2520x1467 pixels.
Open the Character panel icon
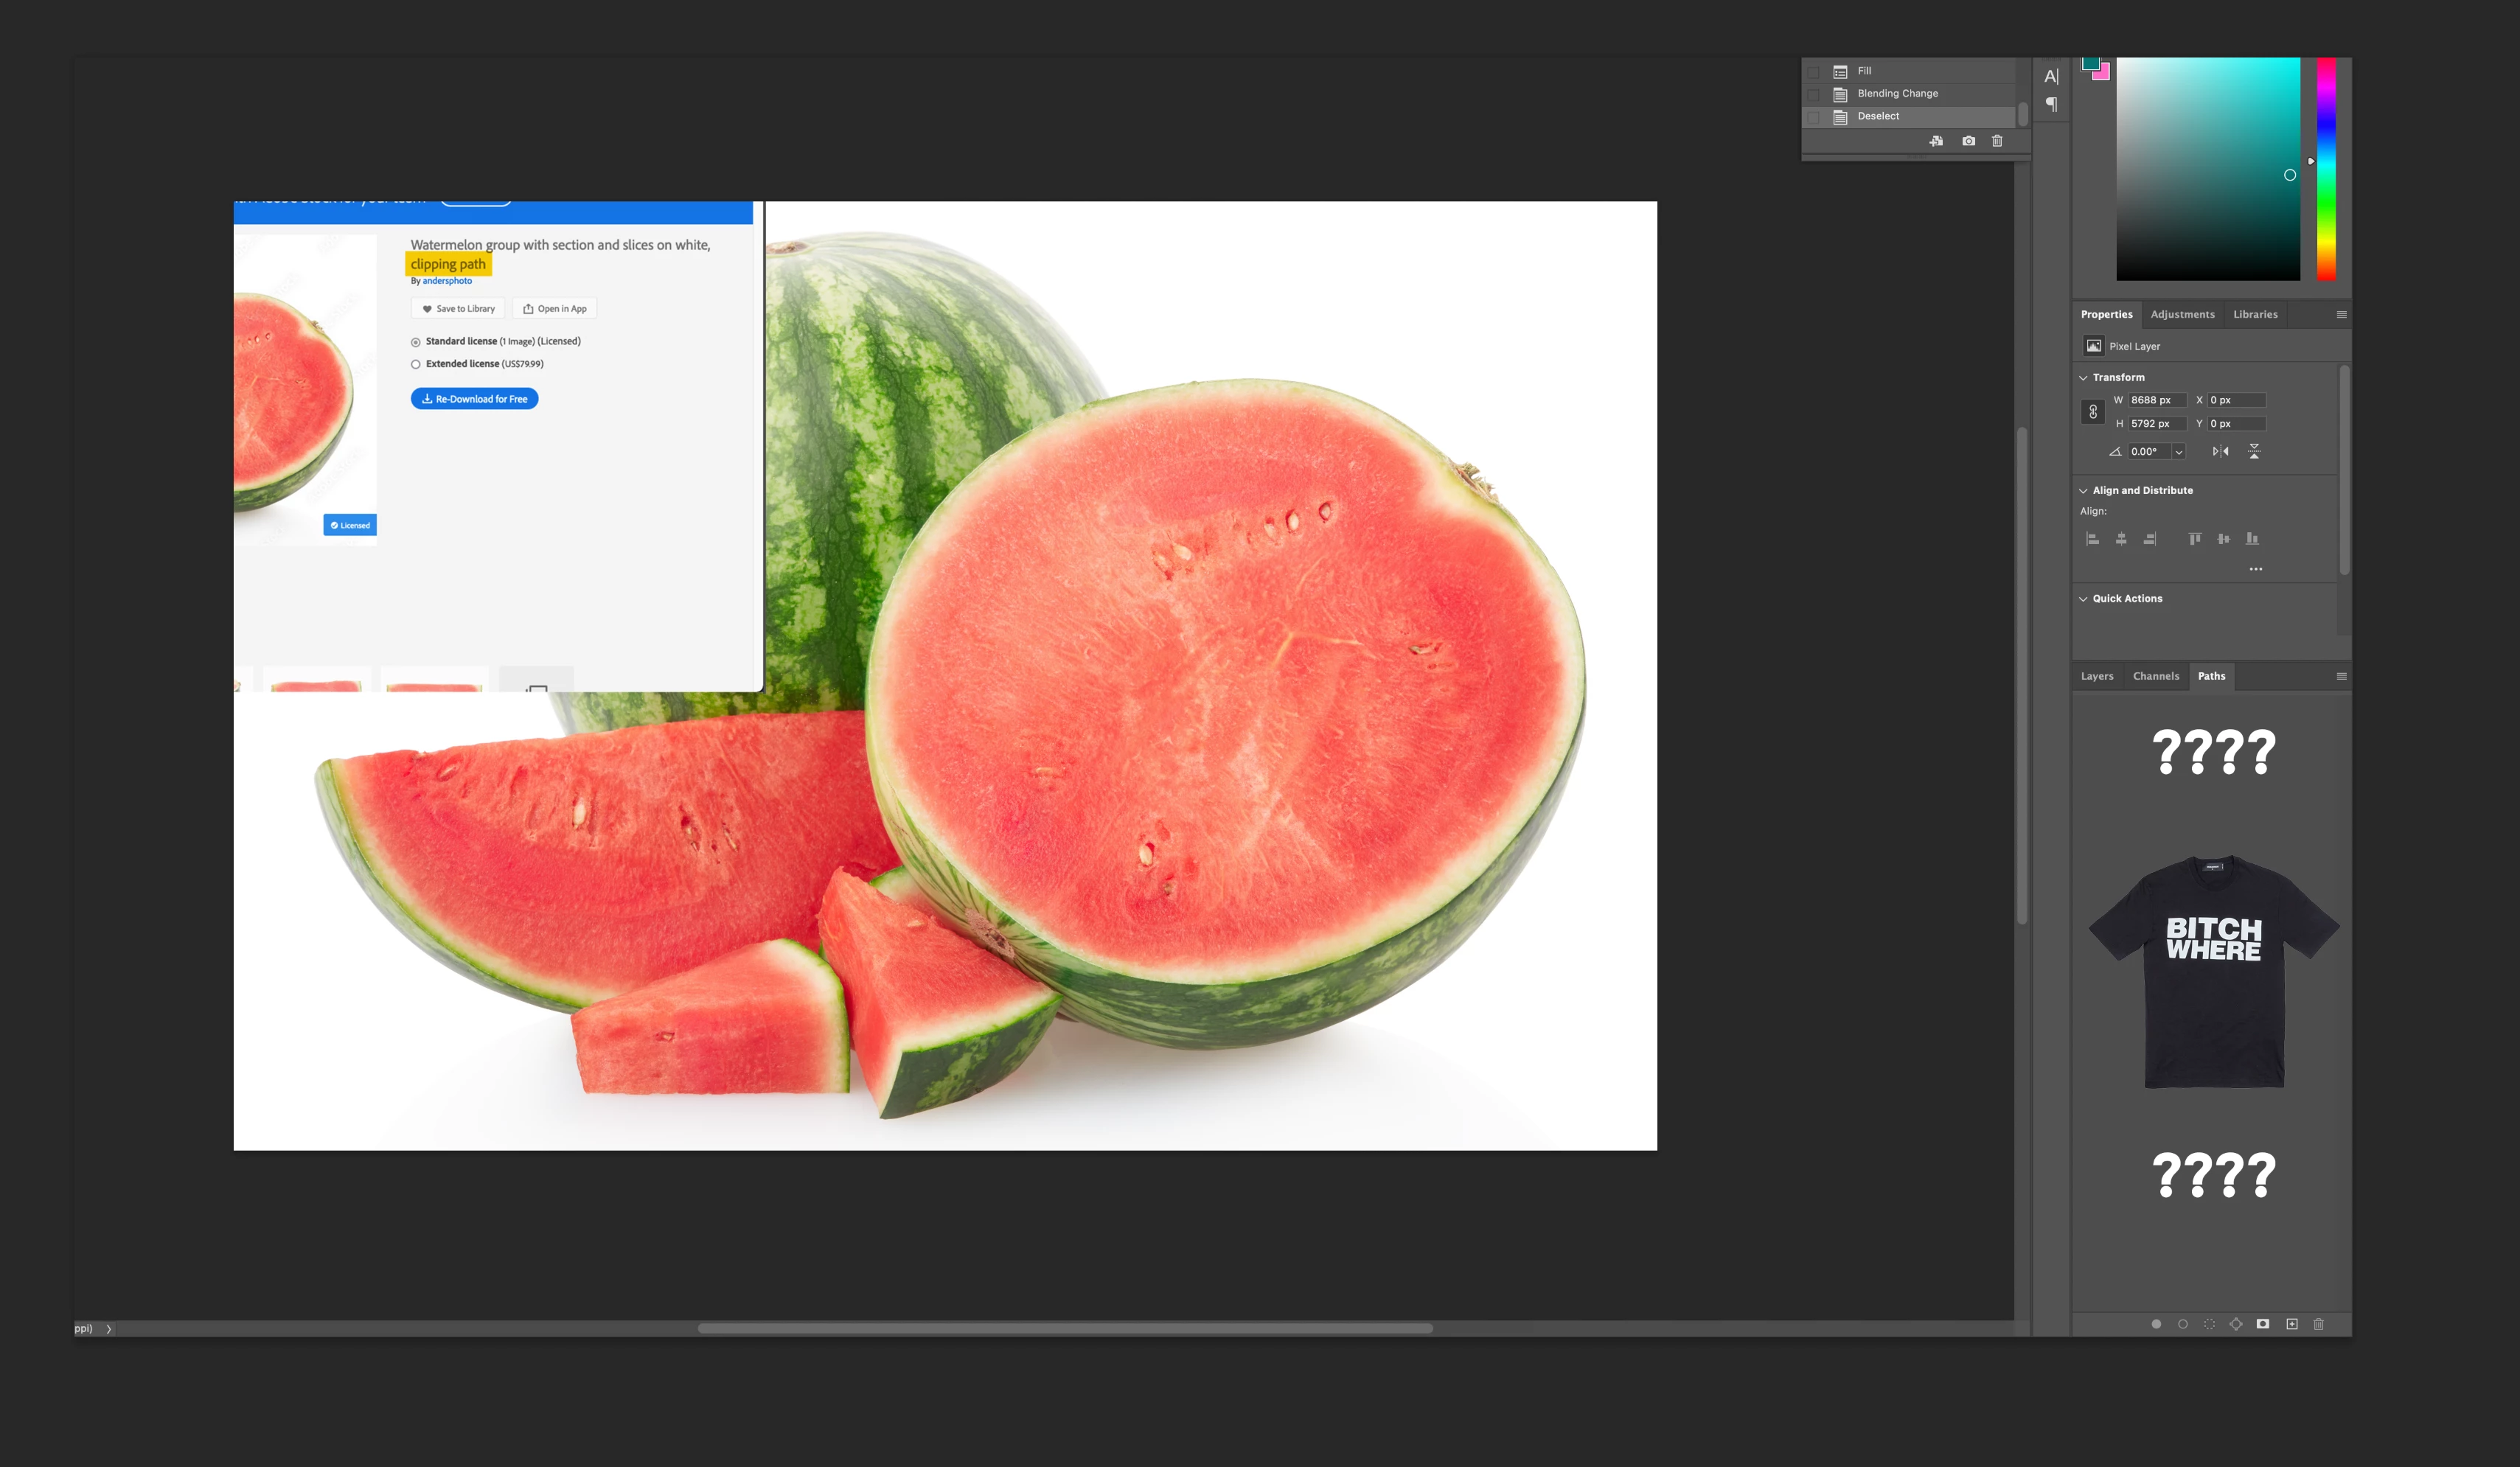coord(2051,76)
